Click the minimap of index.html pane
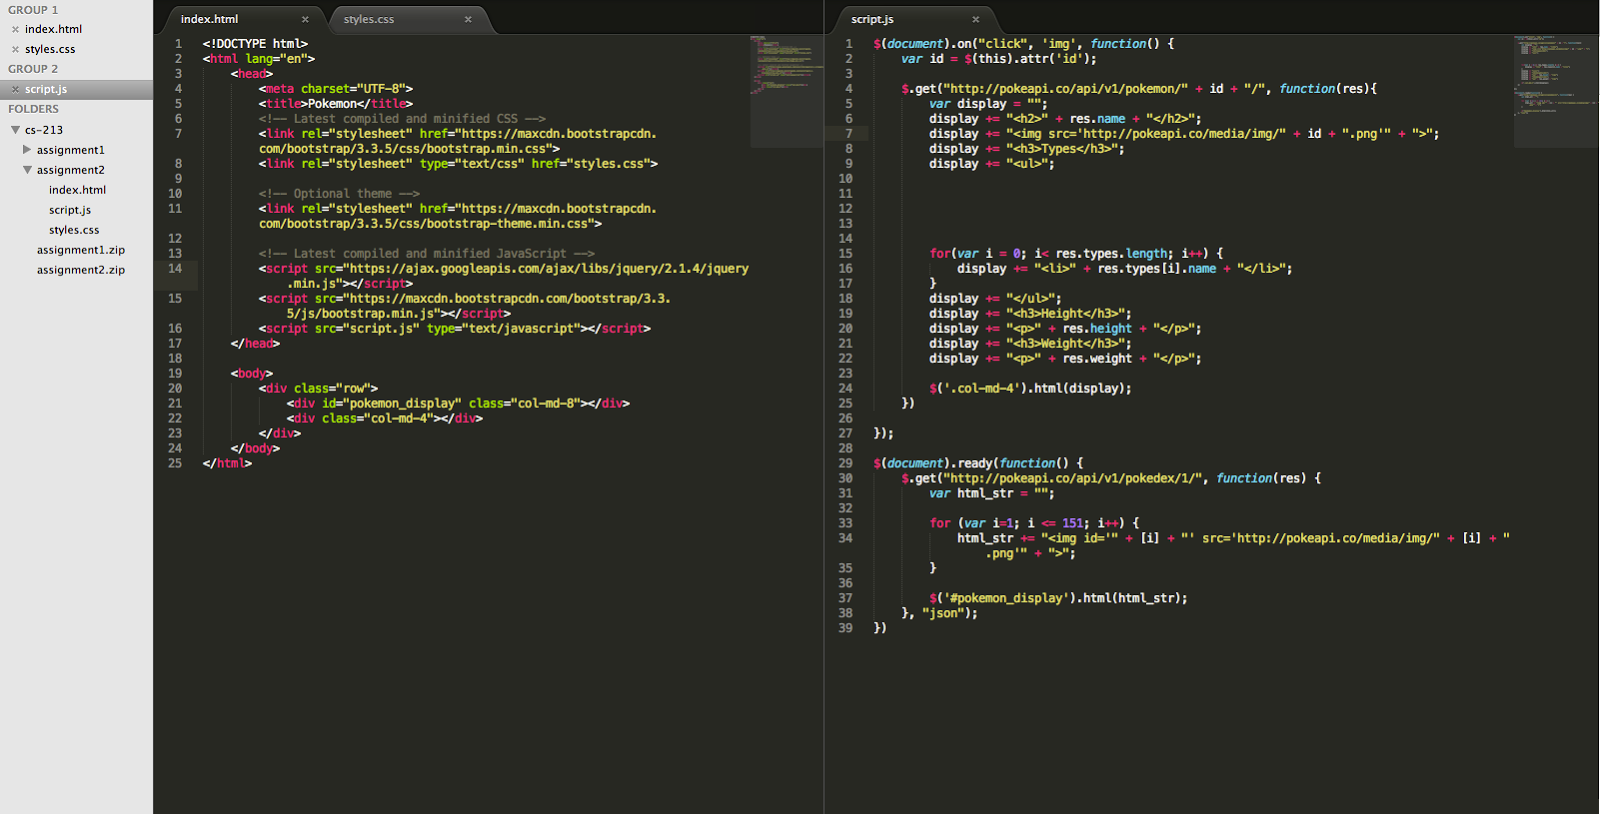This screenshot has width=1600, height=814. pyautogui.click(x=786, y=92)
